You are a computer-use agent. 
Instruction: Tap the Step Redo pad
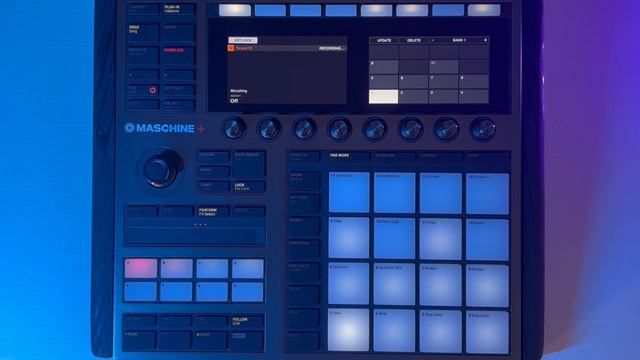click(487, 332)
